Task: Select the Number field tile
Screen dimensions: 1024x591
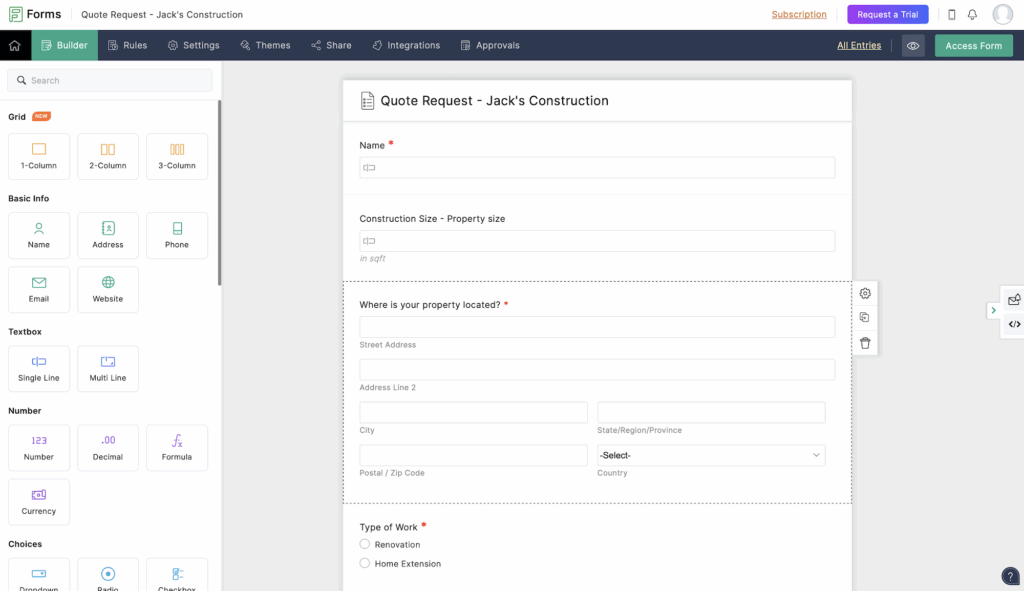Action: (39, 448)
